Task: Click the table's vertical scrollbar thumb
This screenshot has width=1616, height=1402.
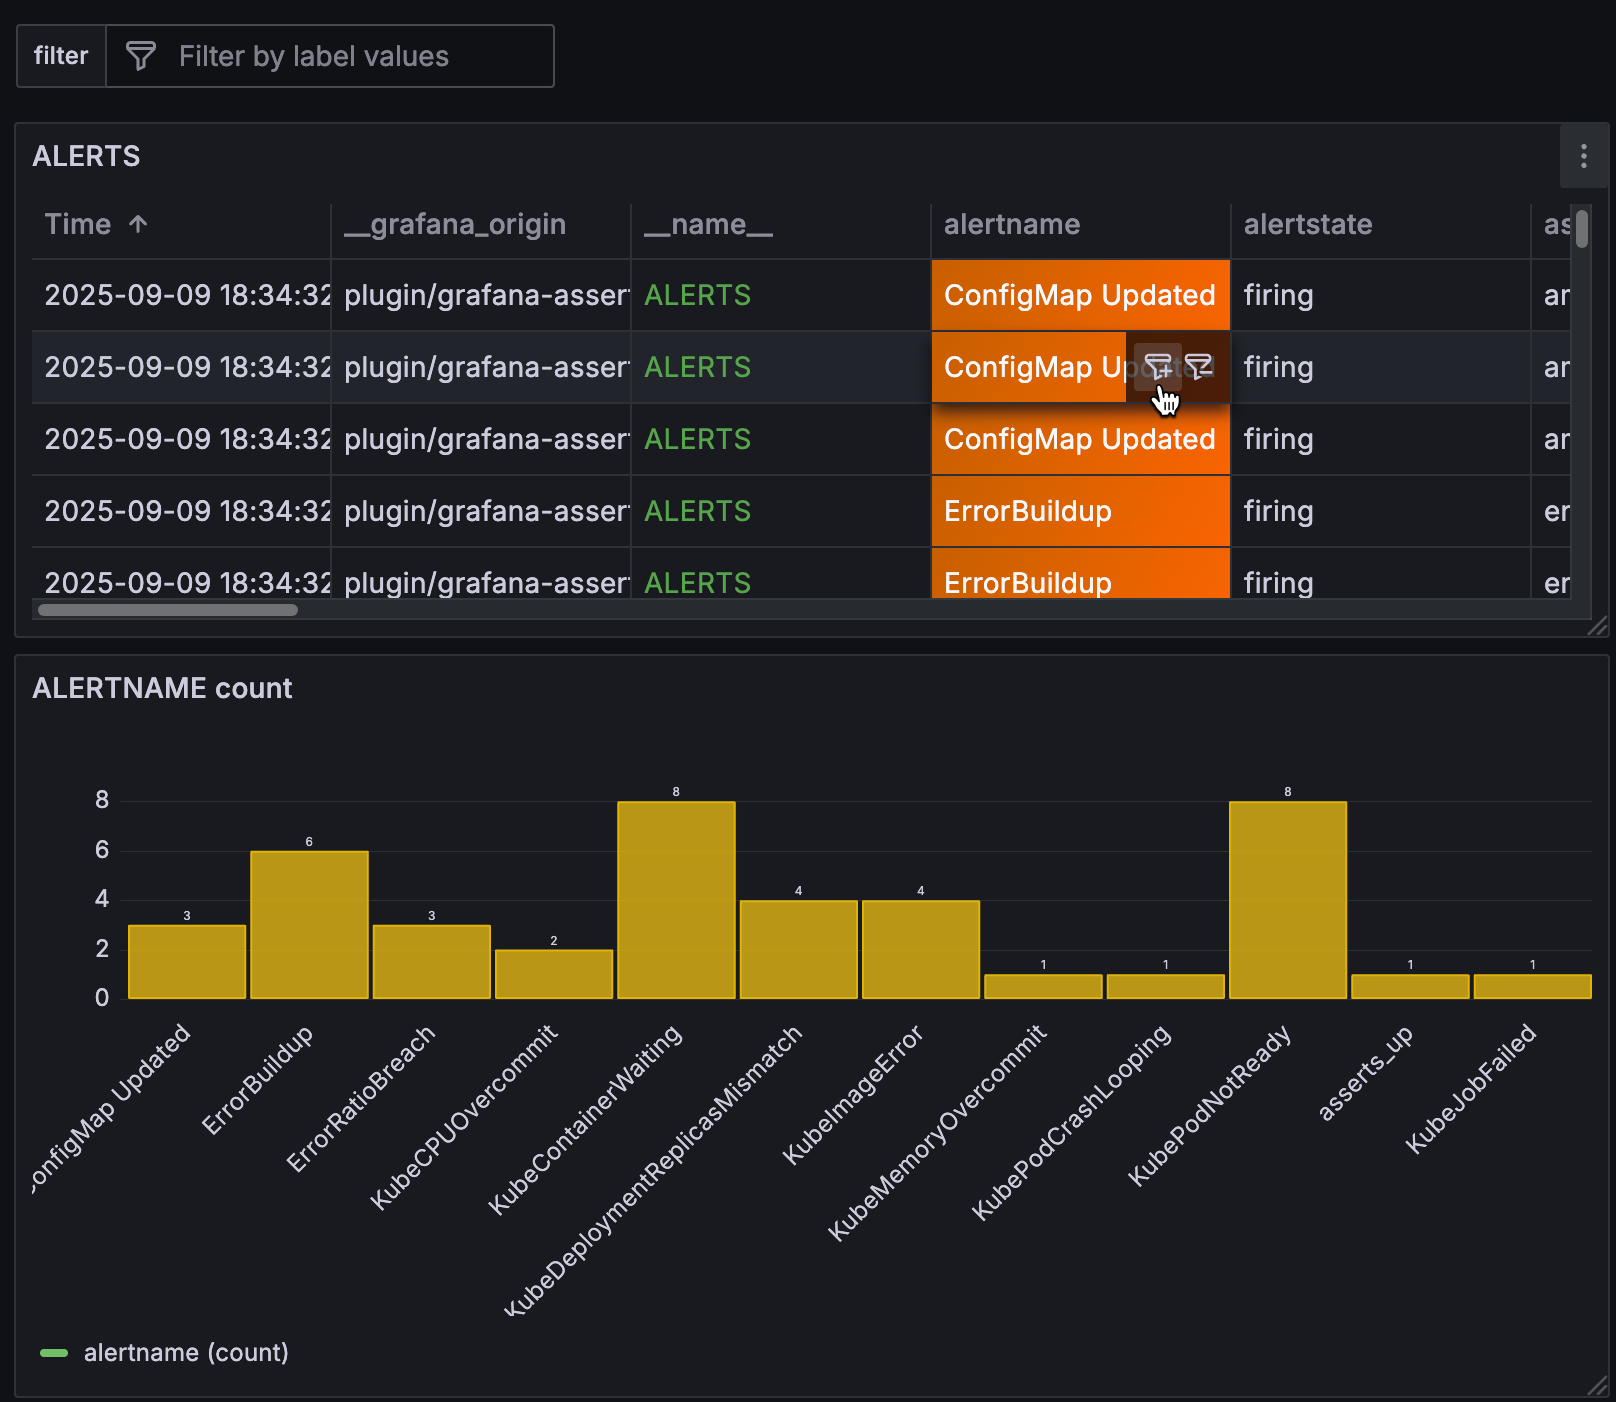Action: (x=1581, y=228)
